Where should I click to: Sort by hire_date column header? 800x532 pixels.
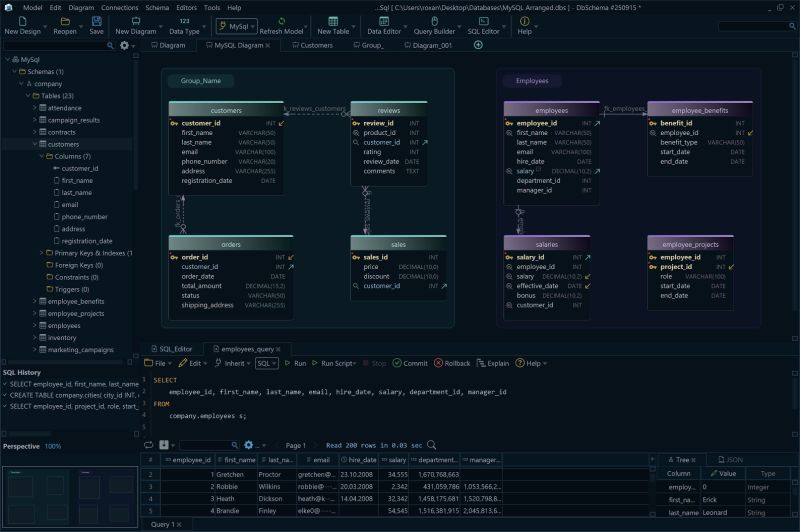[359, 460]
